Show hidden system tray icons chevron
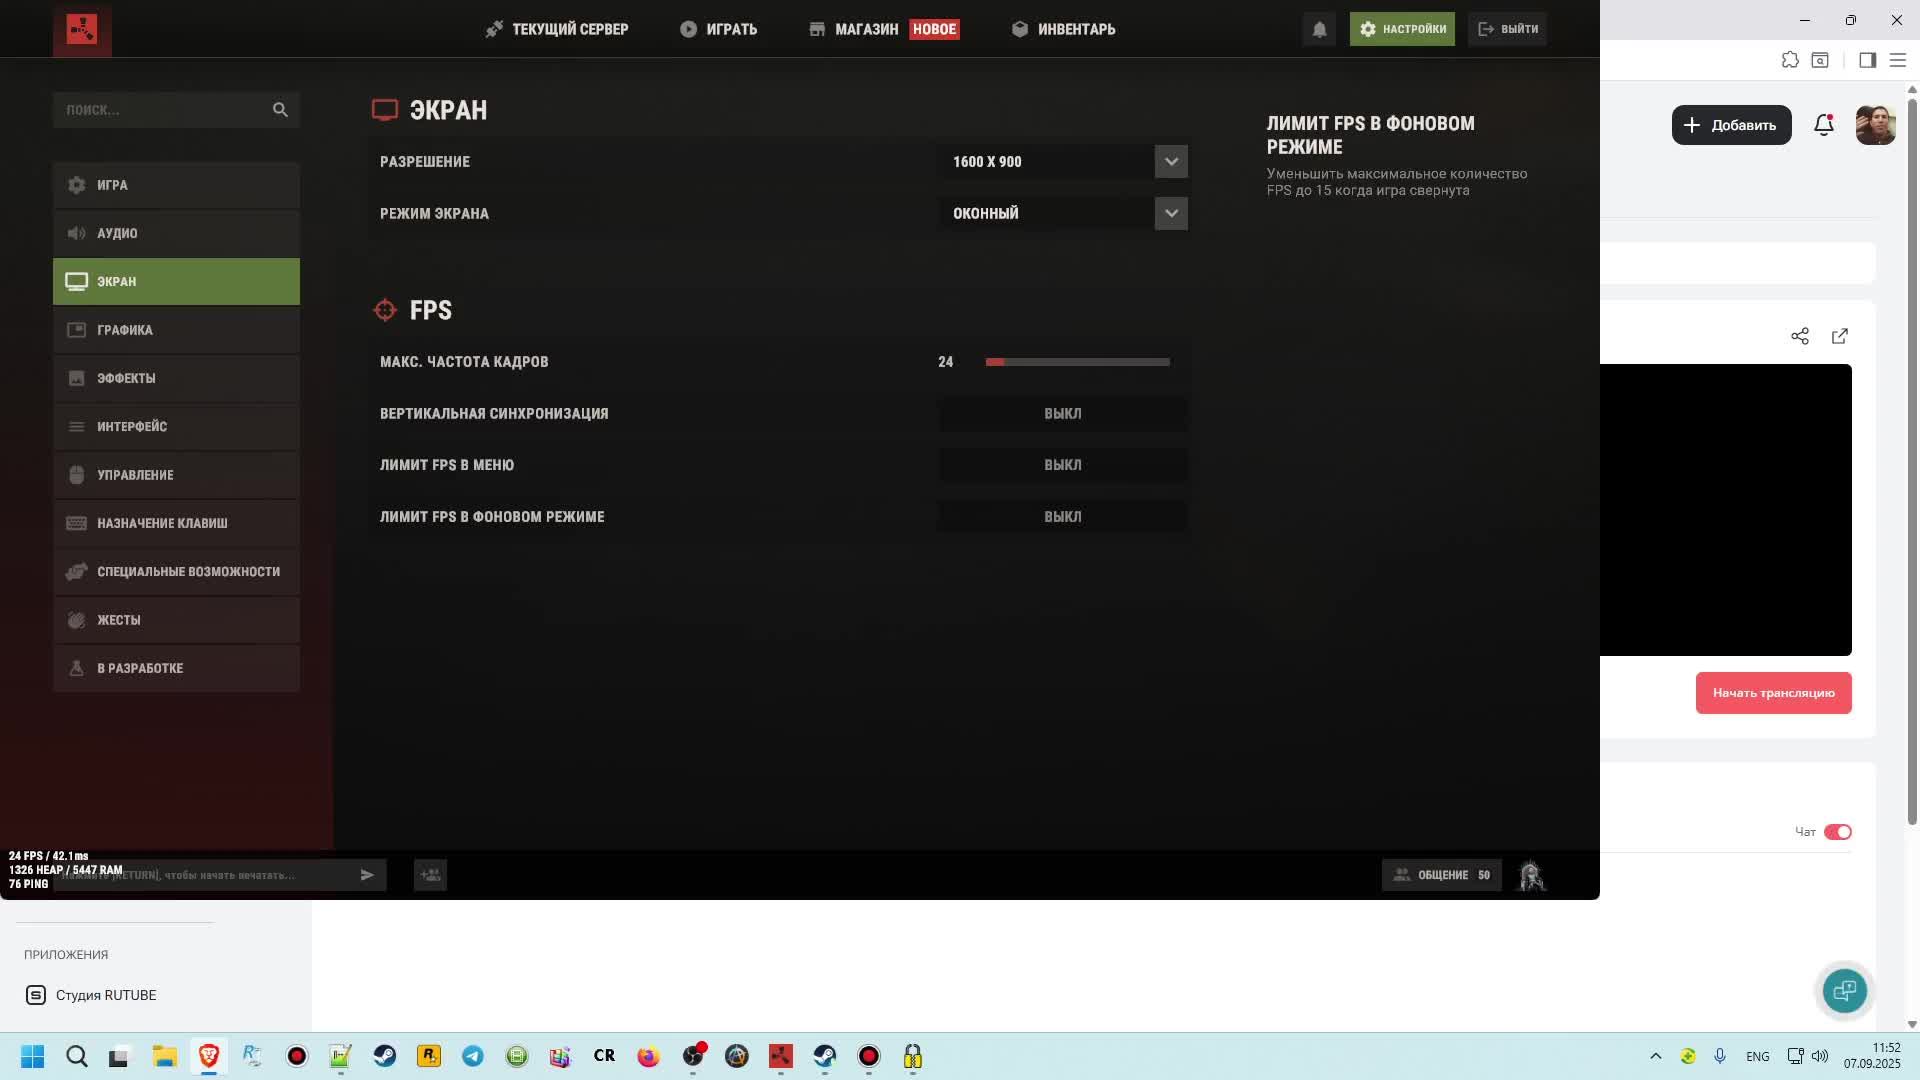This screenshot has height=1080, width=1920. pyautogui.click(x=1655, y=1056)
